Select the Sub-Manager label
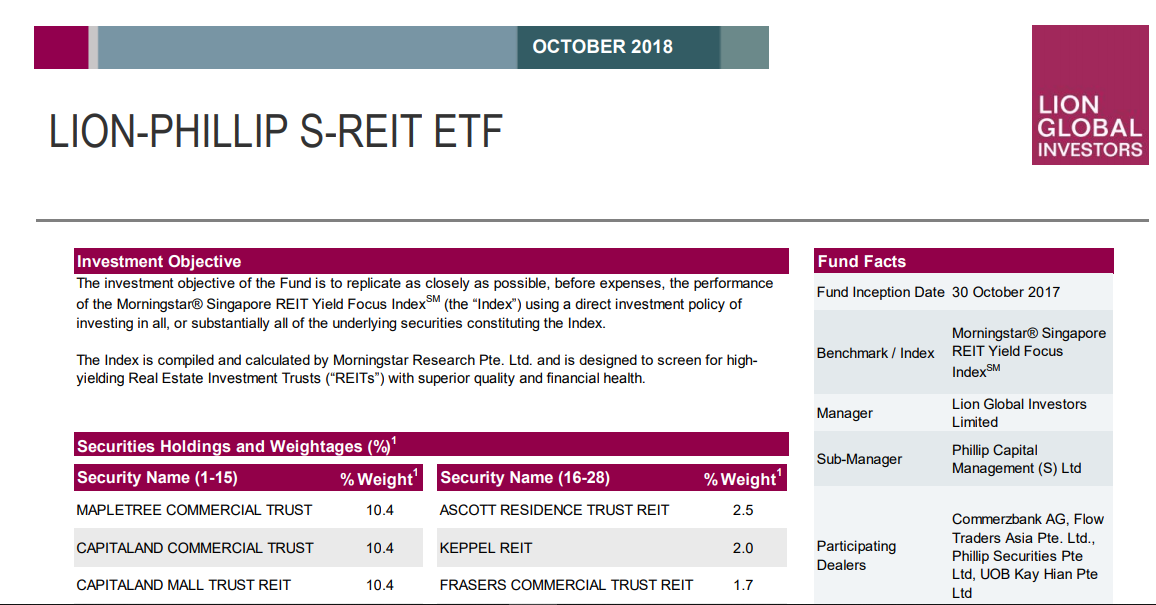This screenshot has height=605, width=1156. [860, 459]
